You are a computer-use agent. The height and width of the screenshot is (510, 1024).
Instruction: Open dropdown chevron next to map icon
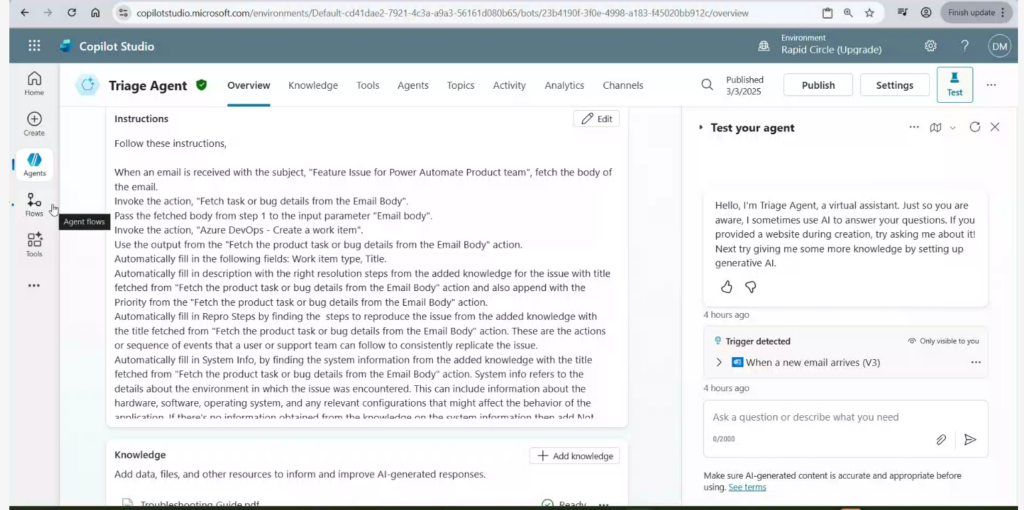tap(952, 128)
